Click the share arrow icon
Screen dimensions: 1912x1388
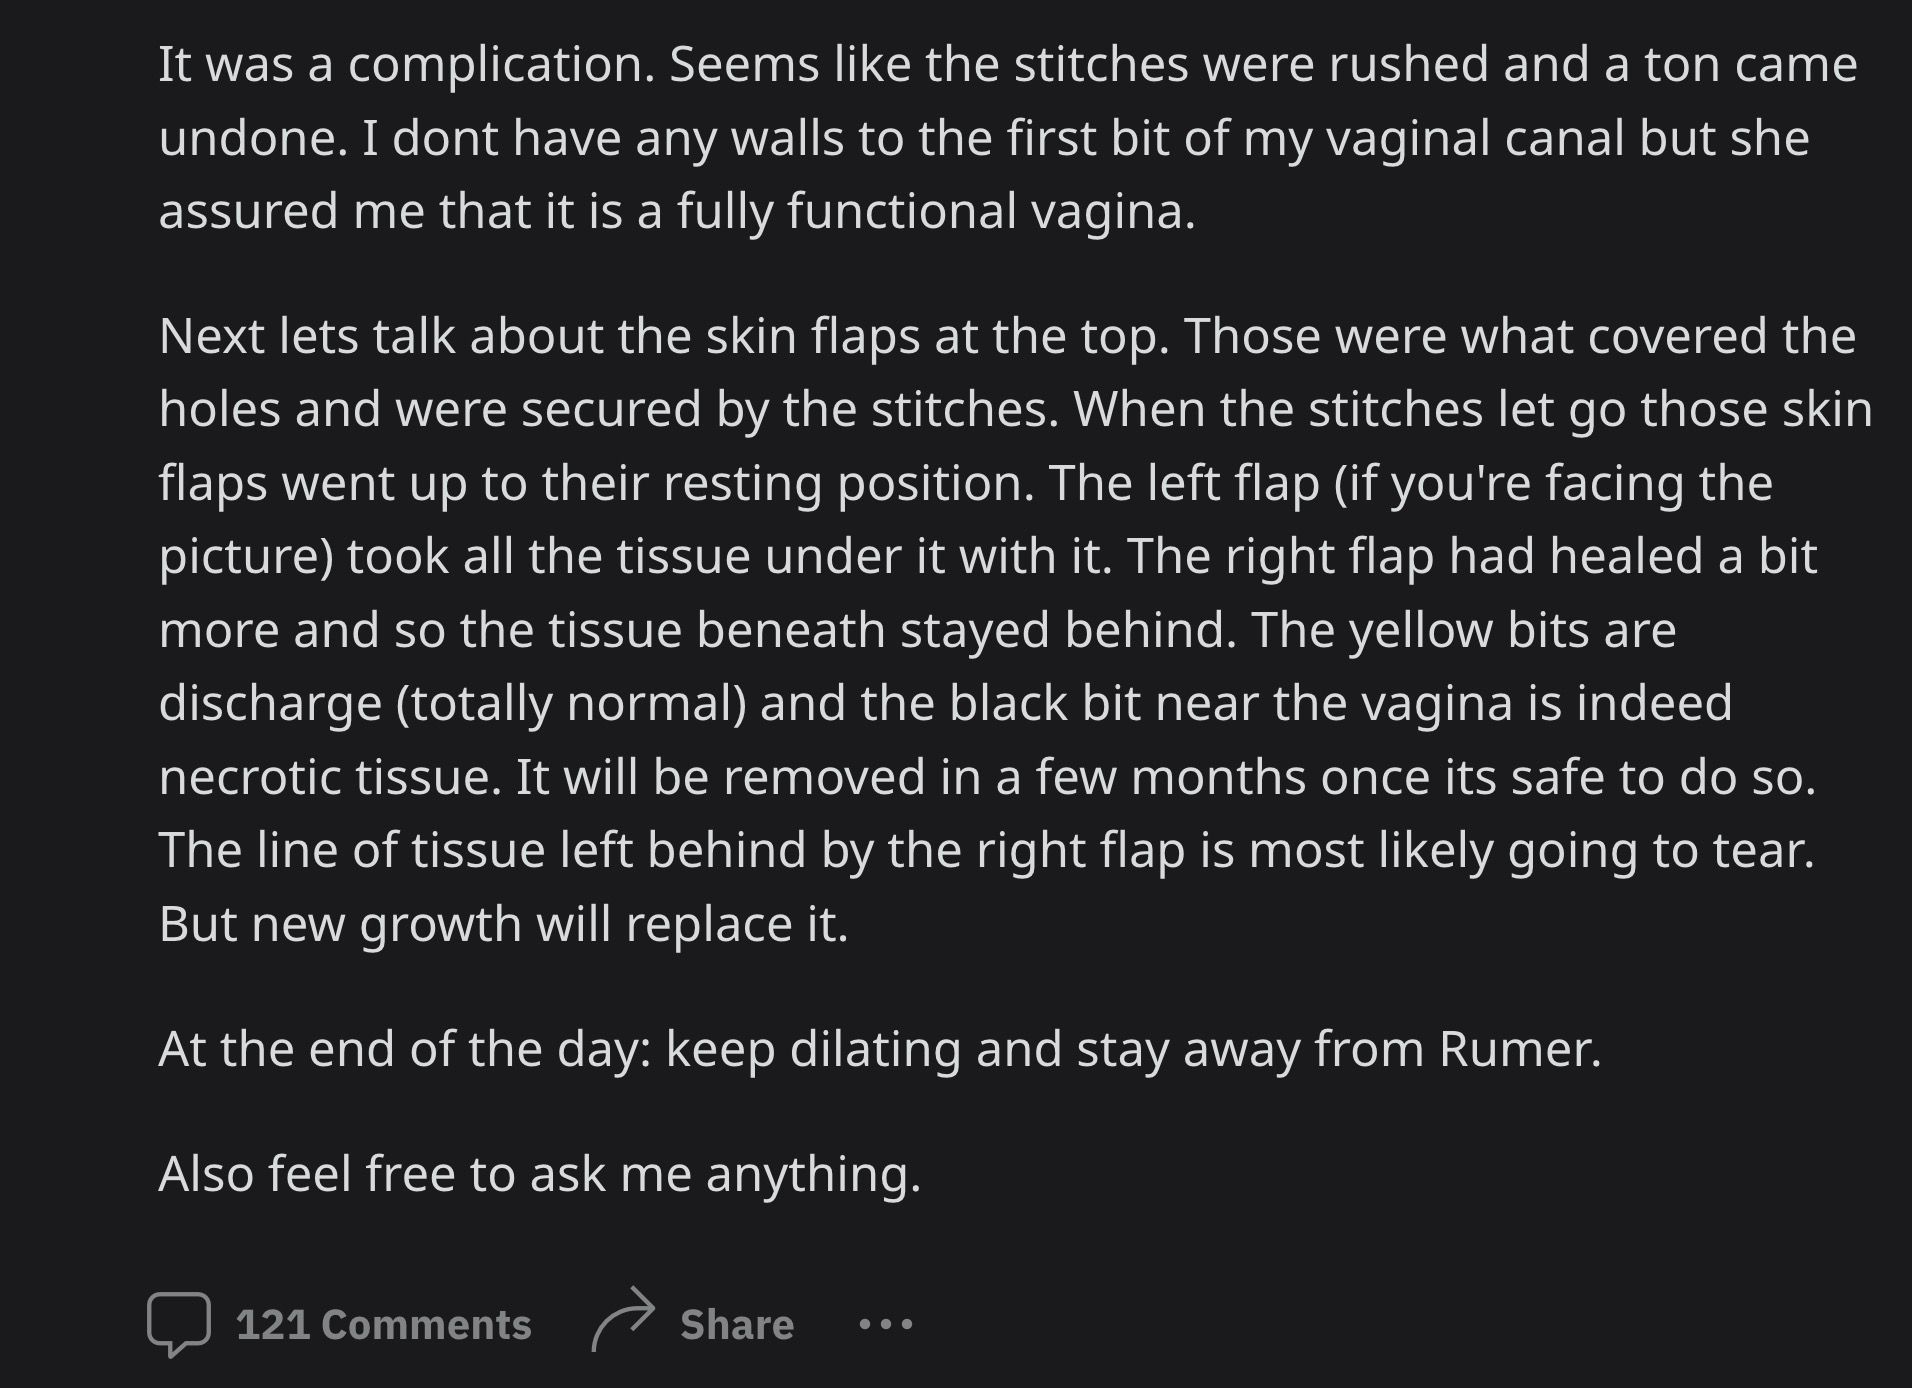click(623, 1320)
